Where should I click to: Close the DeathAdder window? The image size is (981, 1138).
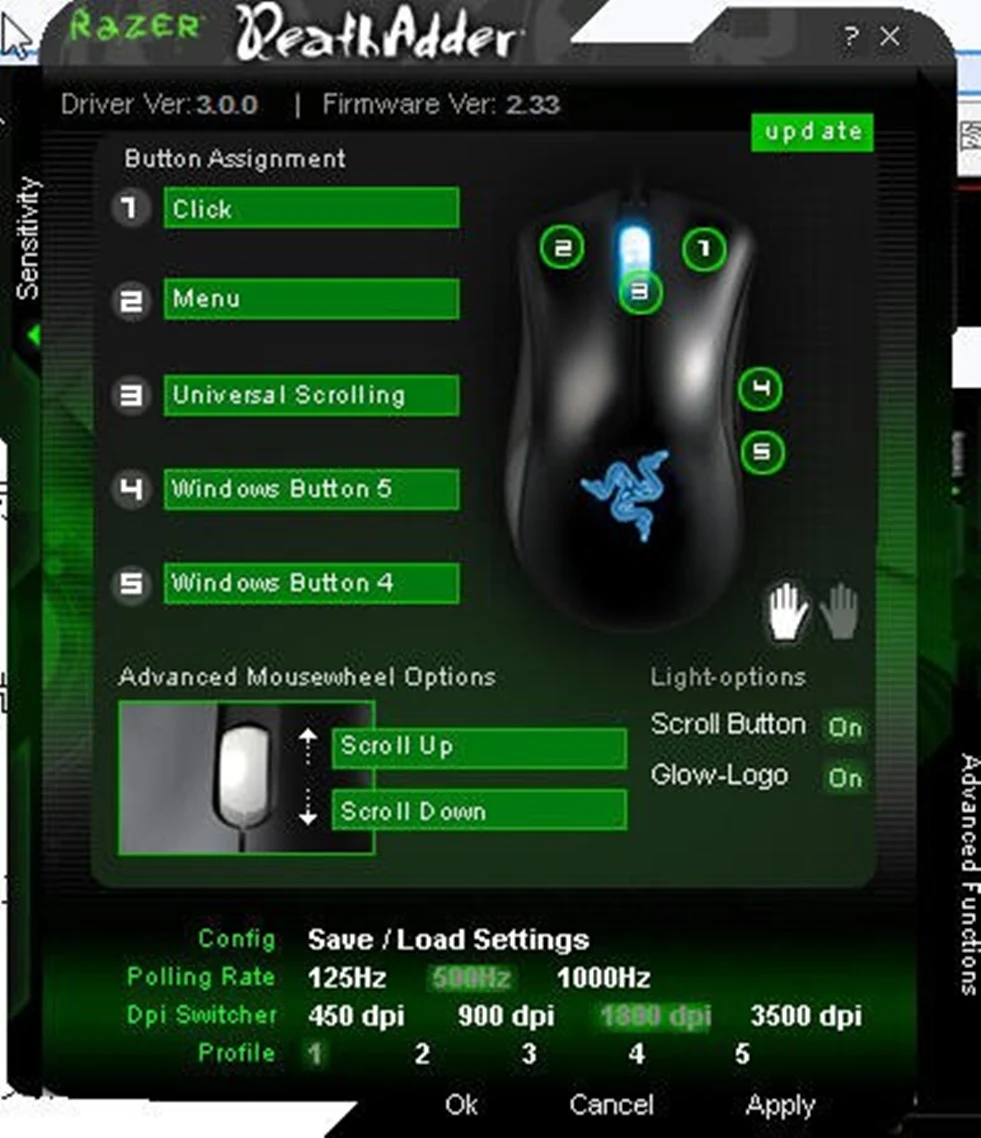click(x=890, y=36)
